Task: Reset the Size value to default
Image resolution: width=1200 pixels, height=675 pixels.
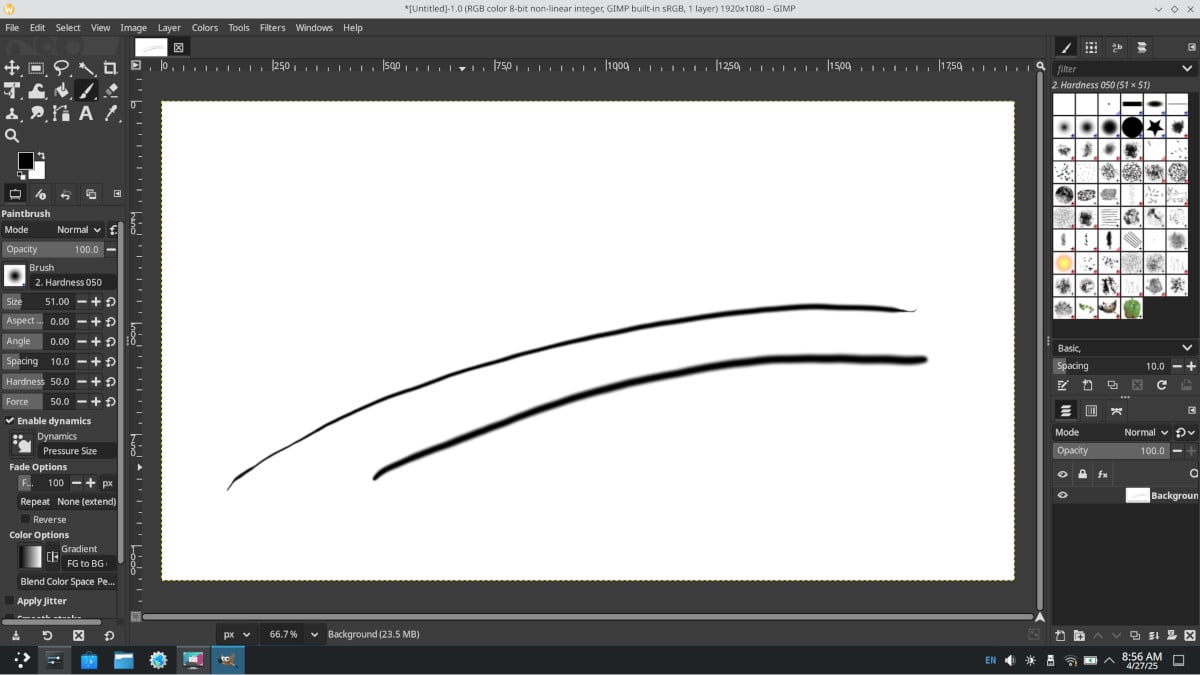Action: [x=110, y=301]
